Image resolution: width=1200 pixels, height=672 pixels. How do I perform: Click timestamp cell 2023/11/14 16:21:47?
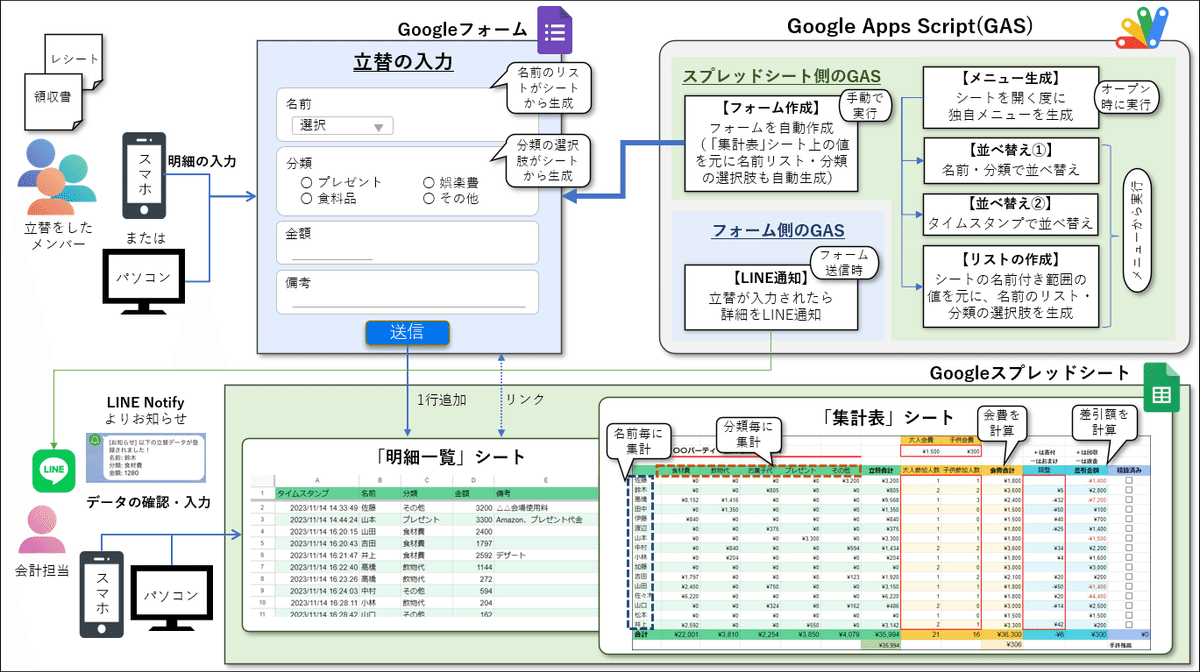(x=317, y=555)
